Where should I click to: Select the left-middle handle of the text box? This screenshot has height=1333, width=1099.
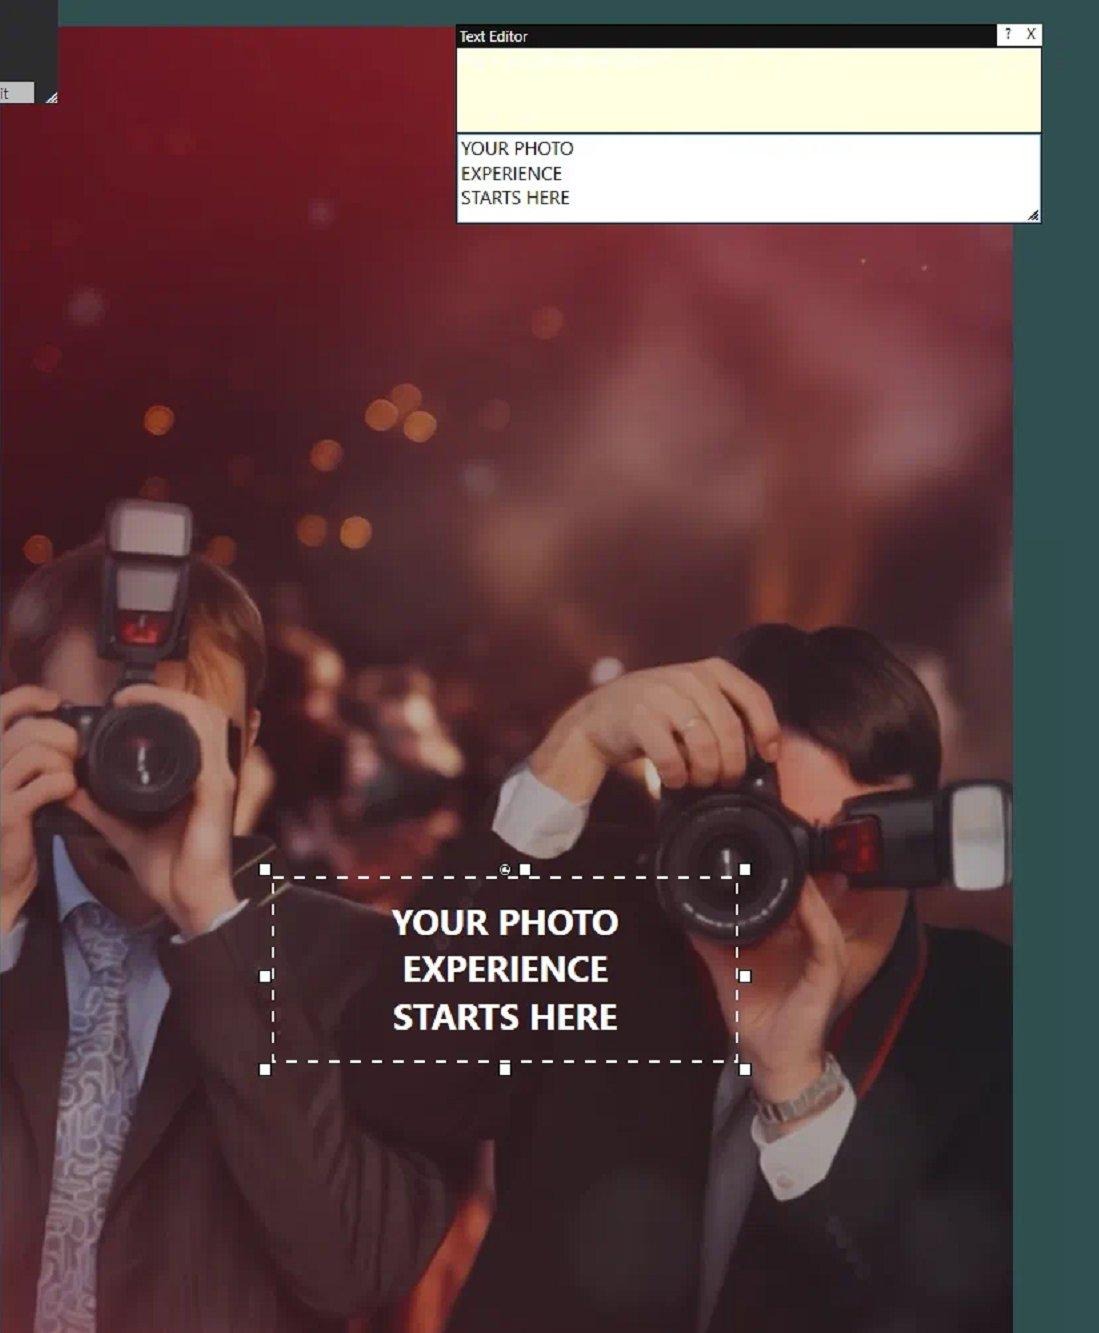coord(265,975)
